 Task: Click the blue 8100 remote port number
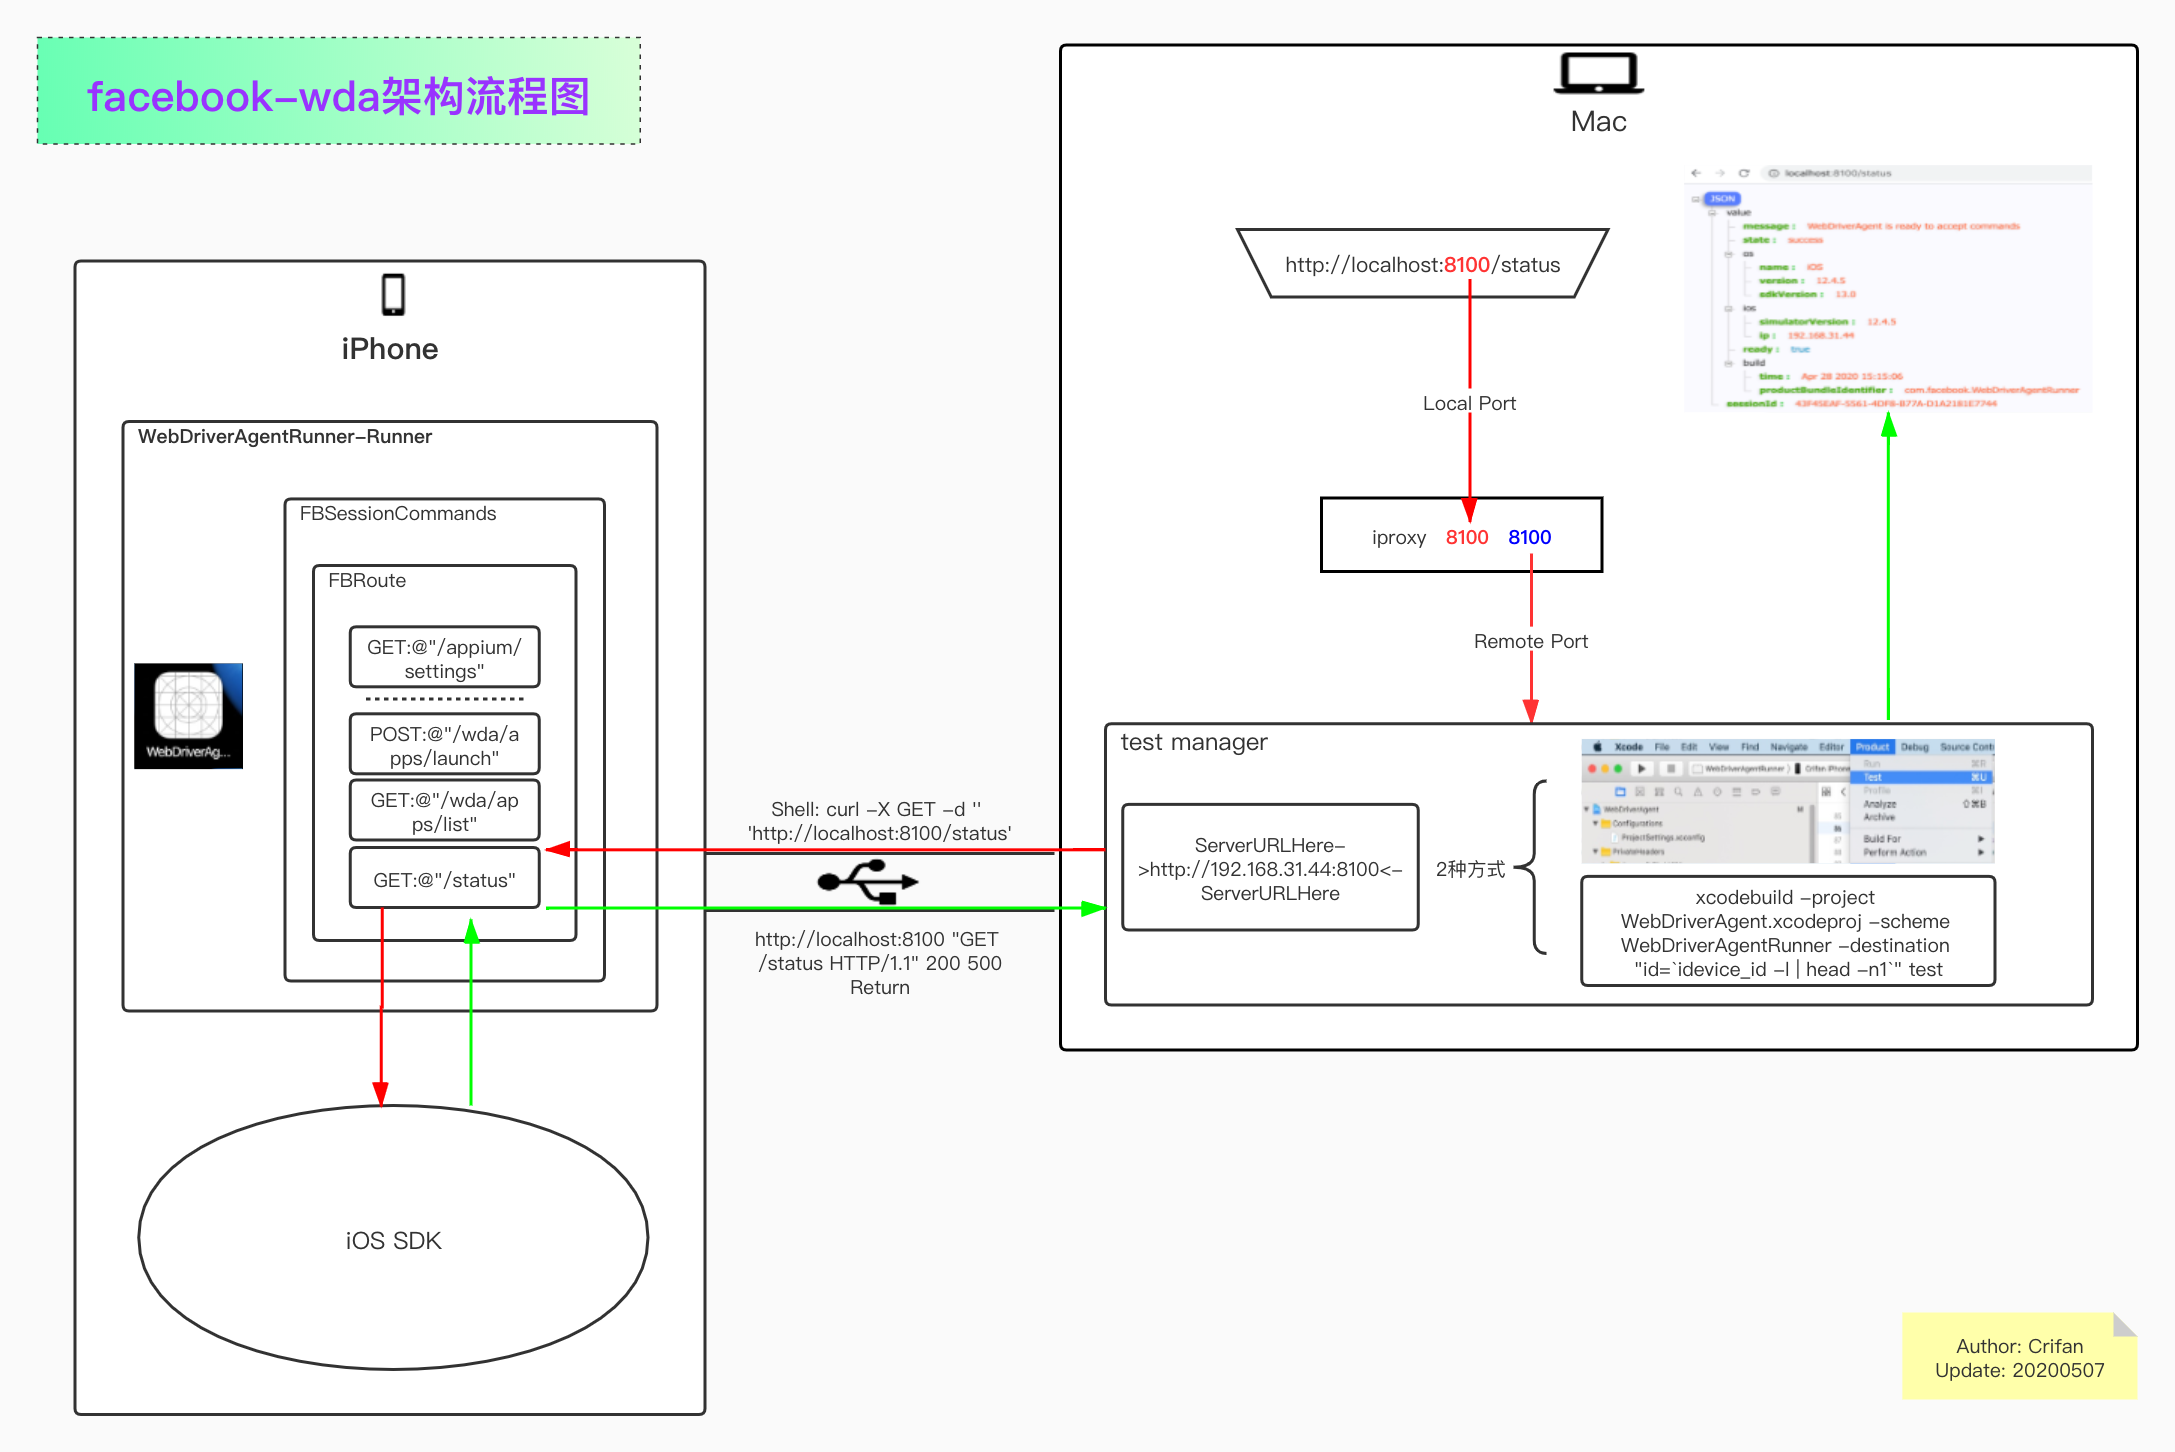click(x=1529, y=537)
